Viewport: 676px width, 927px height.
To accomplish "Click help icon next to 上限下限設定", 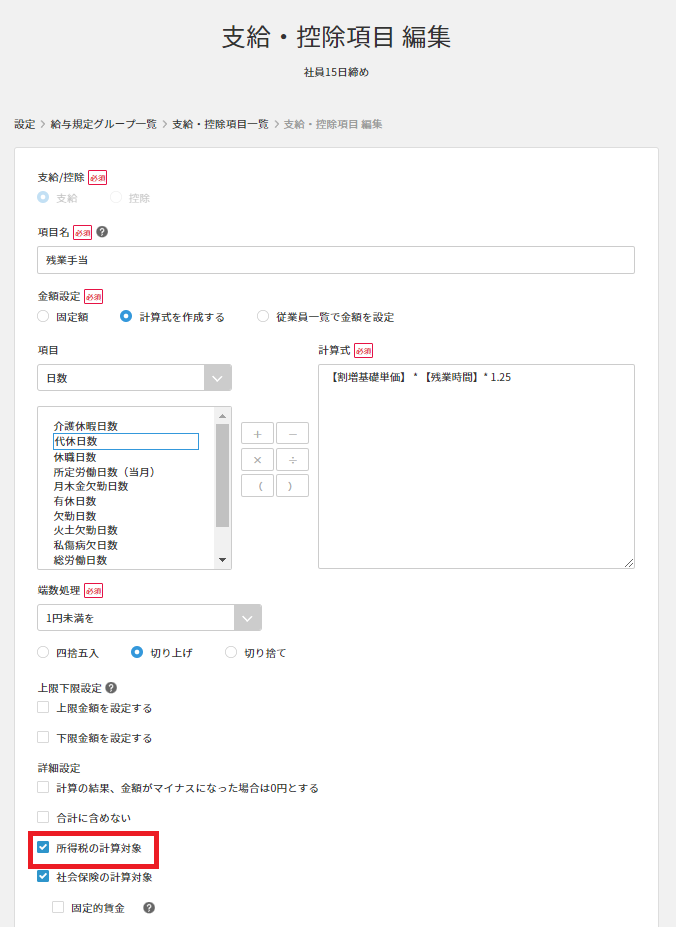I will (x=111, y=688).
